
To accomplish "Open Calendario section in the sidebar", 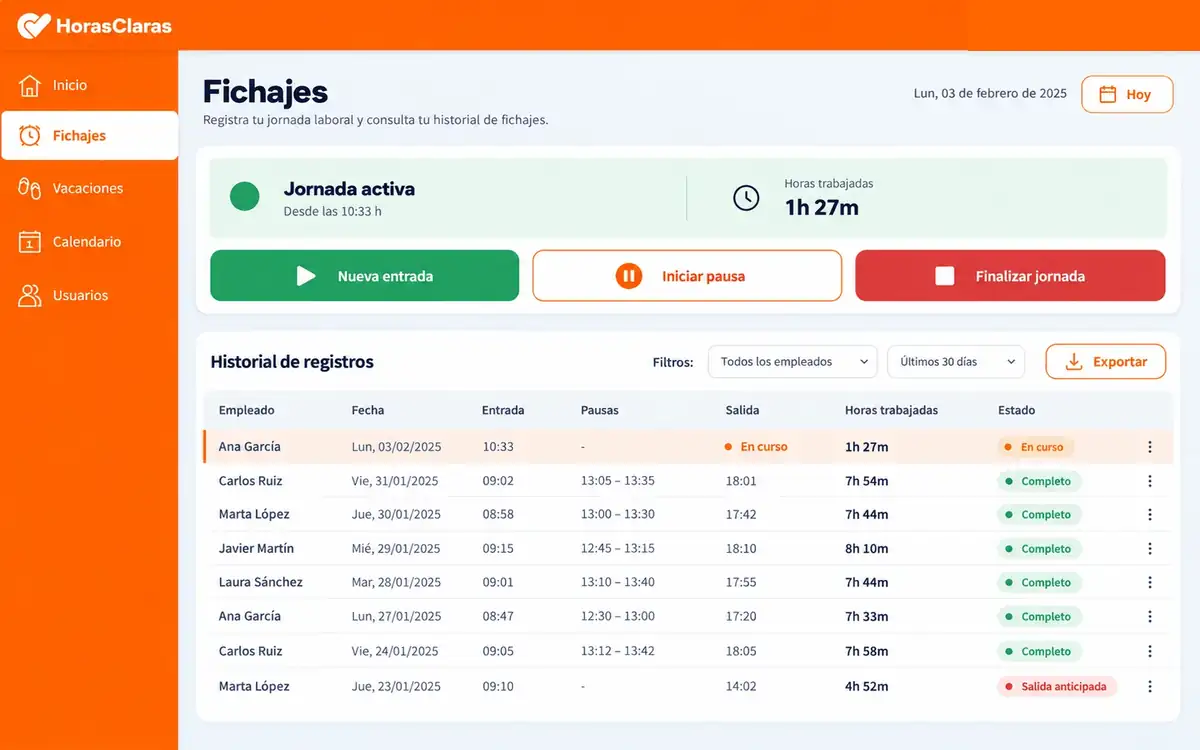I will tap(89, 241).
